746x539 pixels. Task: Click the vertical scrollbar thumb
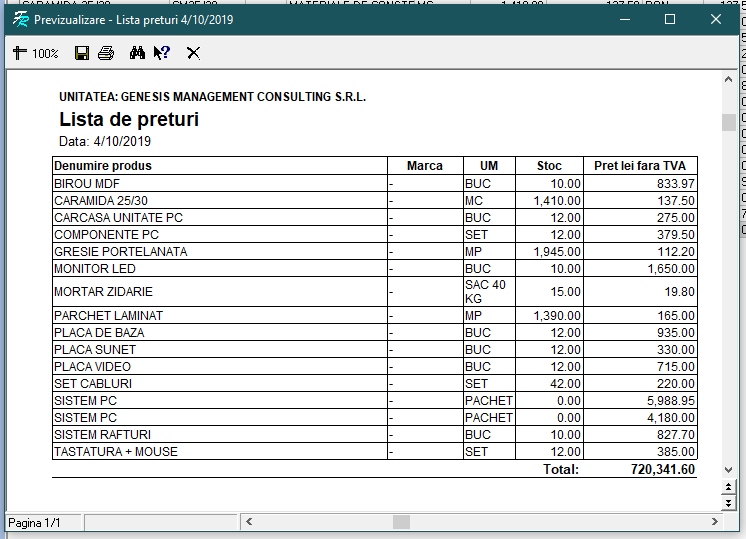point(728,123)
